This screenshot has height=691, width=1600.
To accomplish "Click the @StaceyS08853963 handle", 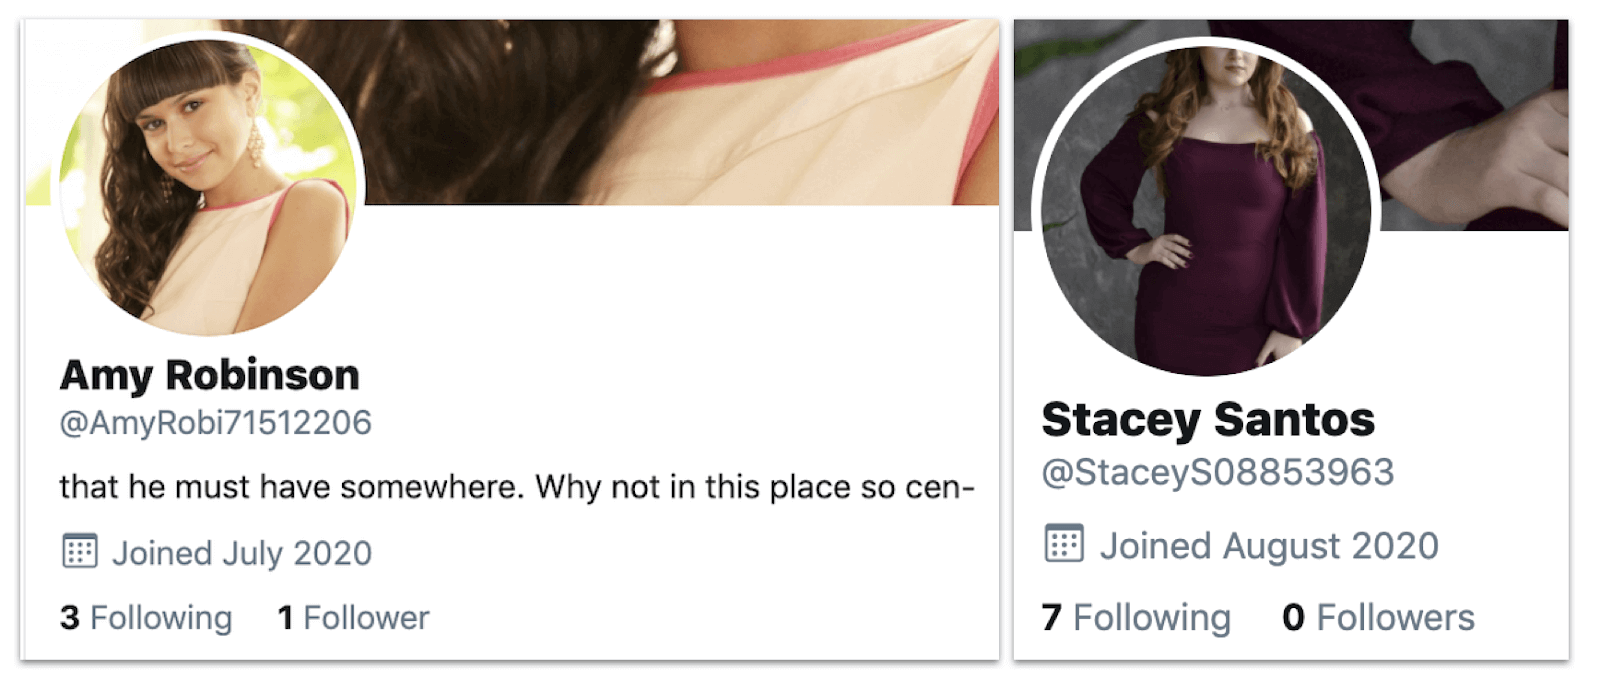I will tap(1217, 472).
